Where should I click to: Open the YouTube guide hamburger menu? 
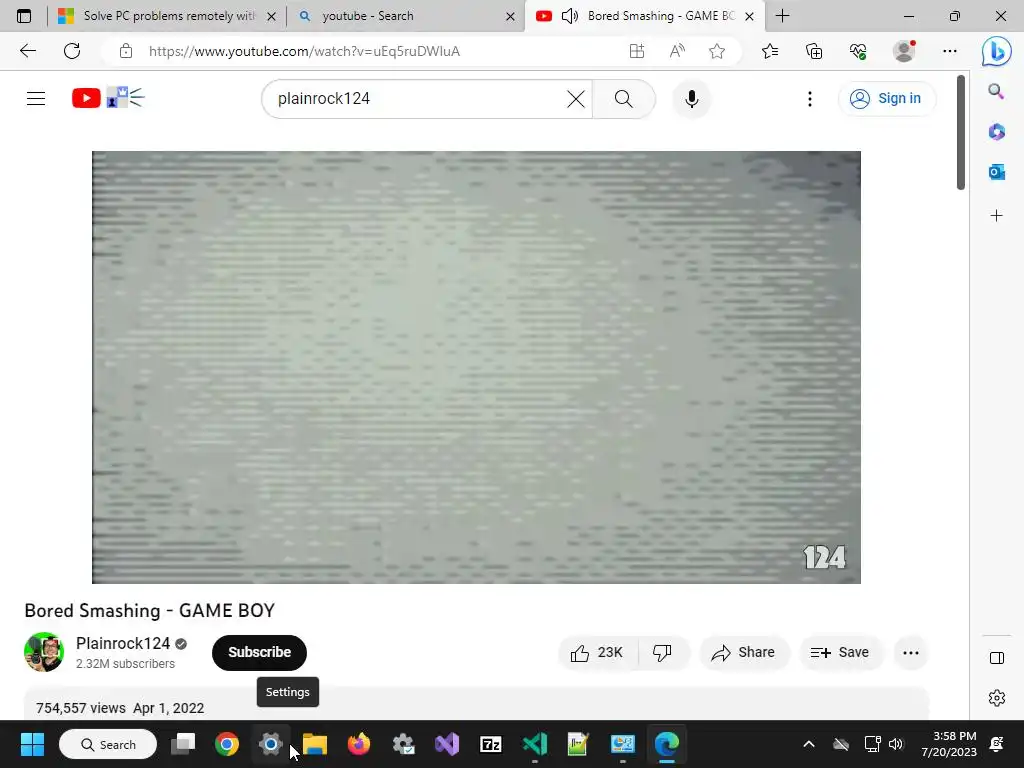[36, 99]
